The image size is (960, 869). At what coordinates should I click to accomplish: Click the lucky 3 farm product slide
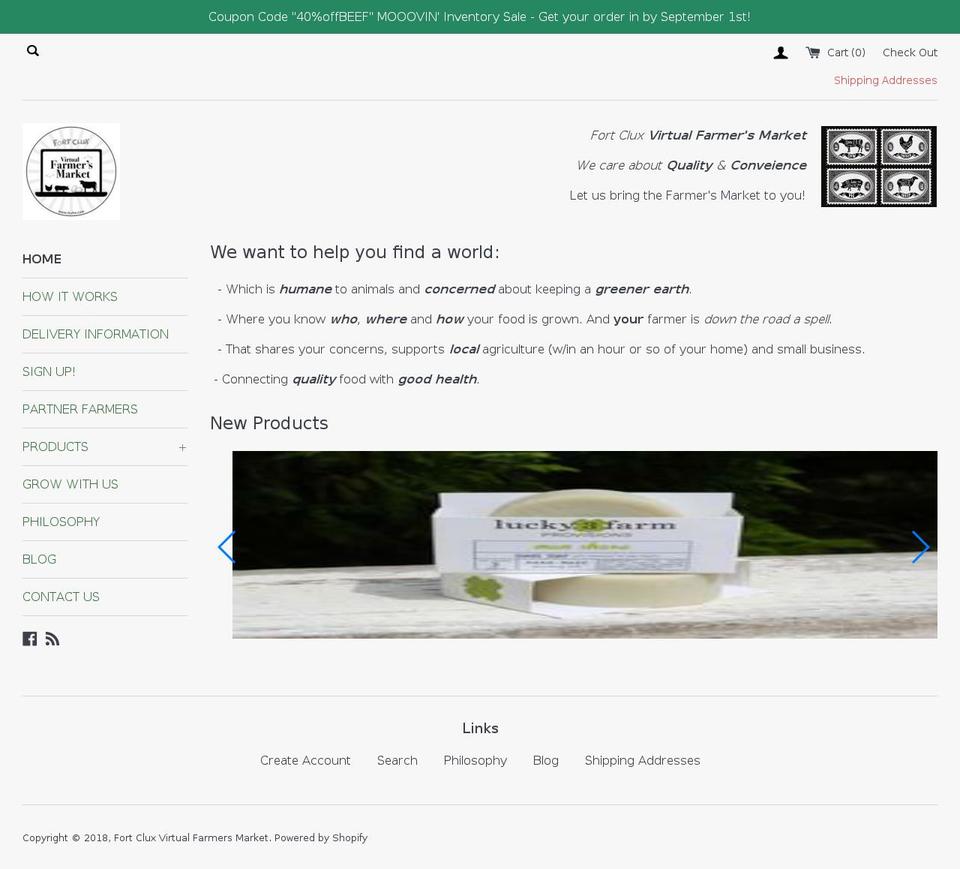click(585, 544)
